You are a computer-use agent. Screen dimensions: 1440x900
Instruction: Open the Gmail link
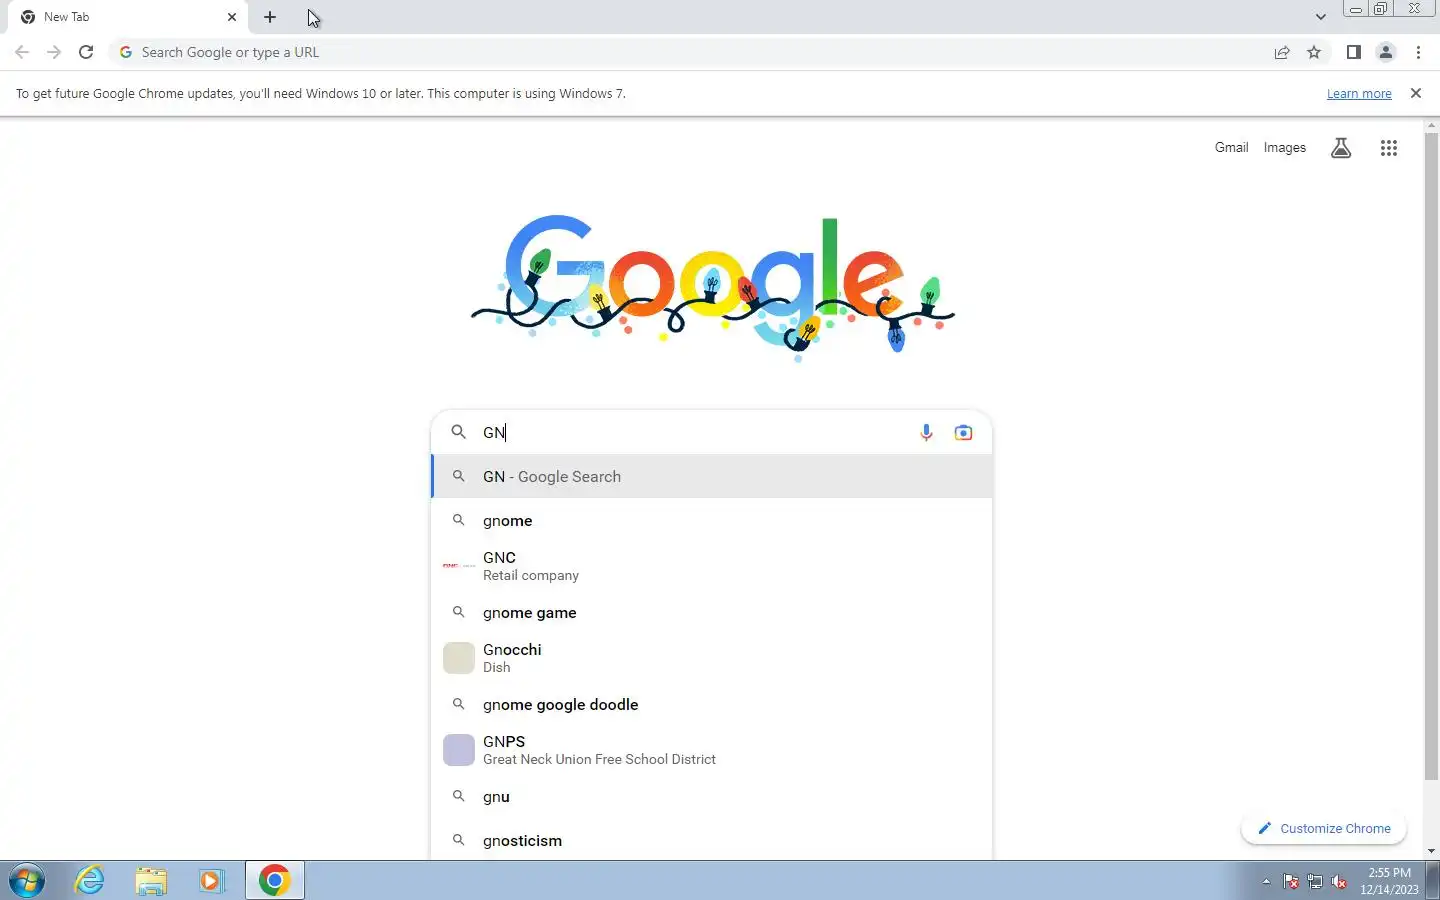[x=1231, y=147]
